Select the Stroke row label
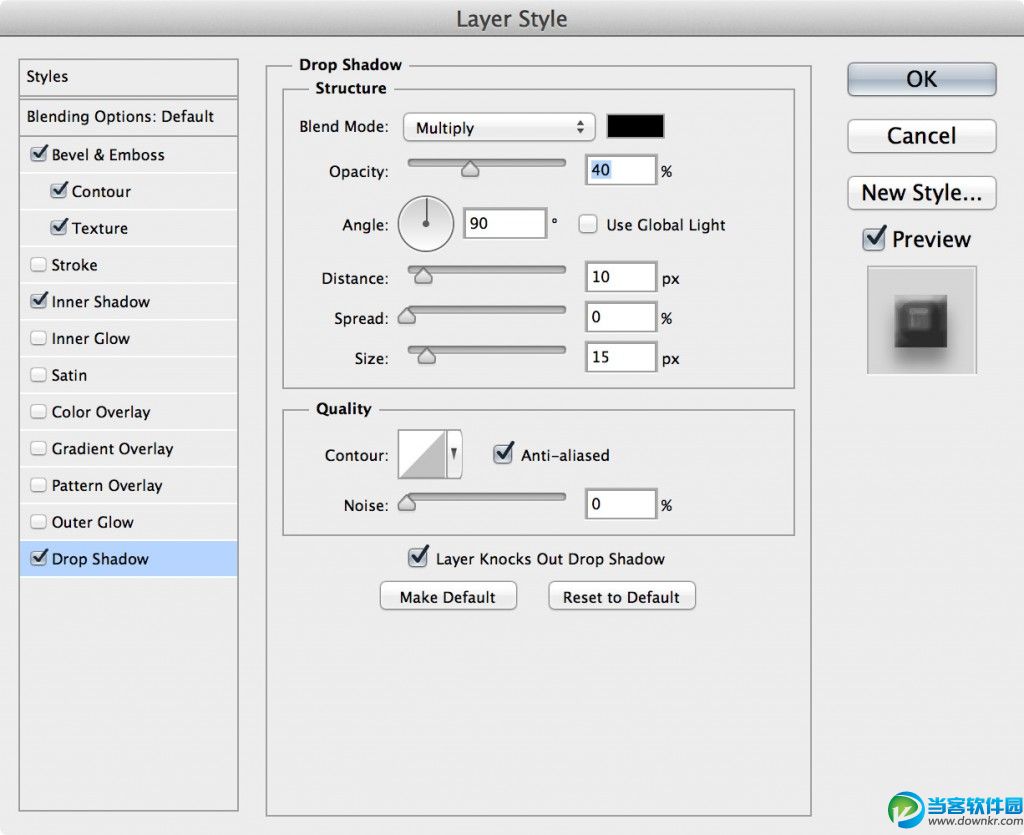1024x835 pixels. 74,265
